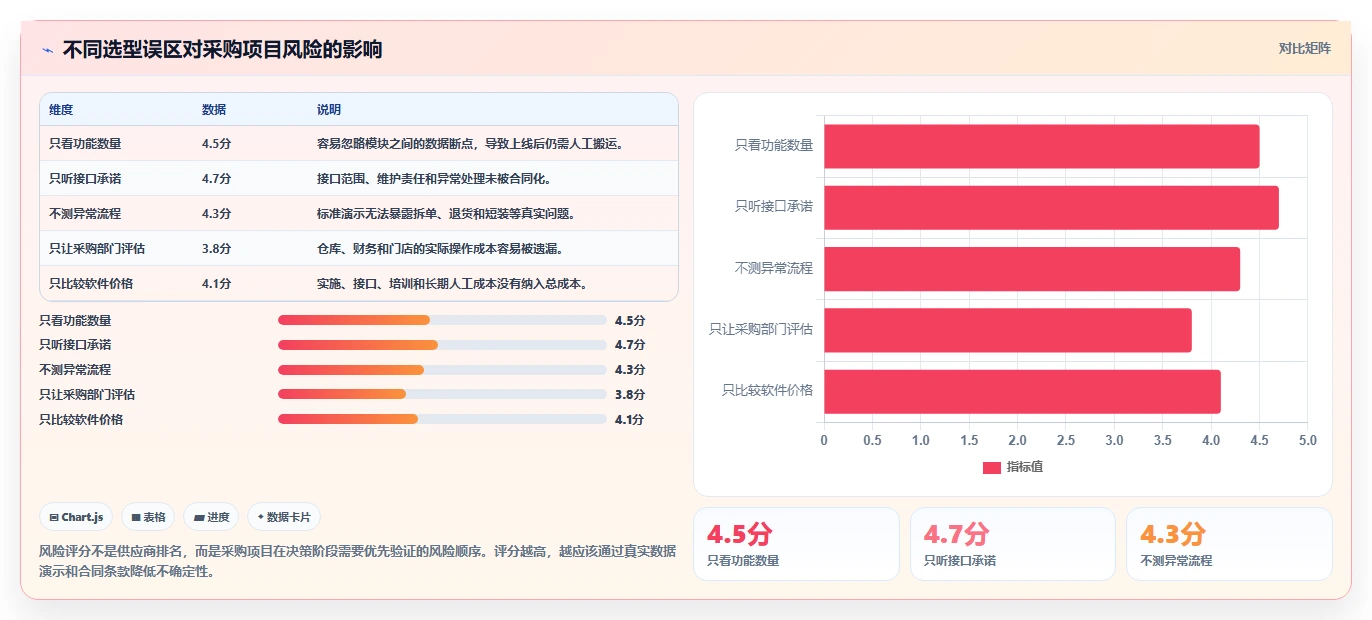Click the 只看功能数量 progress bar
The image size is (1372, 620).
[x=442, y=320]
